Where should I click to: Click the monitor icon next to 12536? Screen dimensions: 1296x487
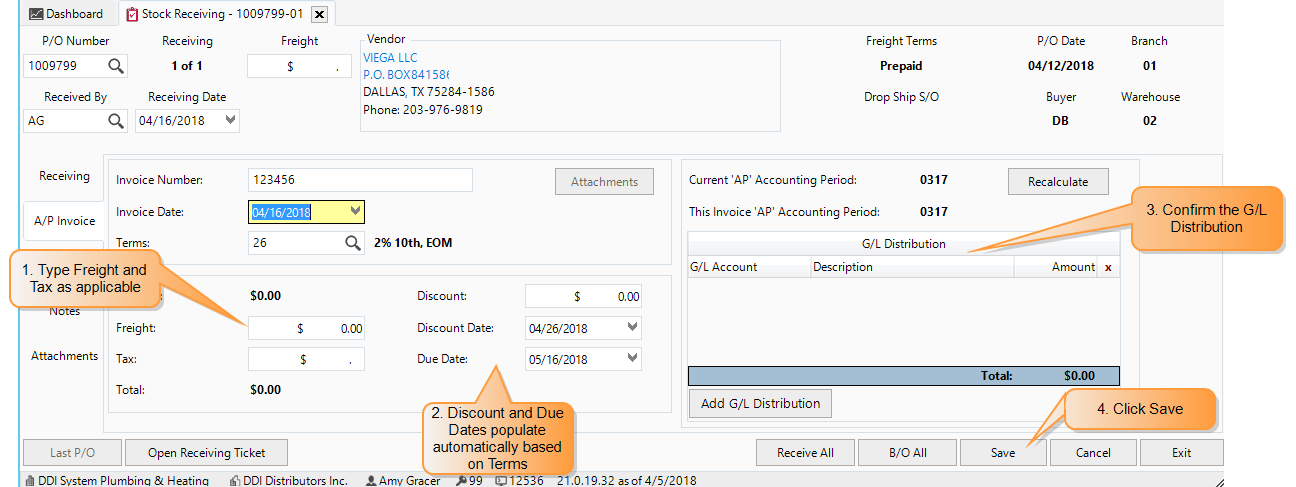501,481
